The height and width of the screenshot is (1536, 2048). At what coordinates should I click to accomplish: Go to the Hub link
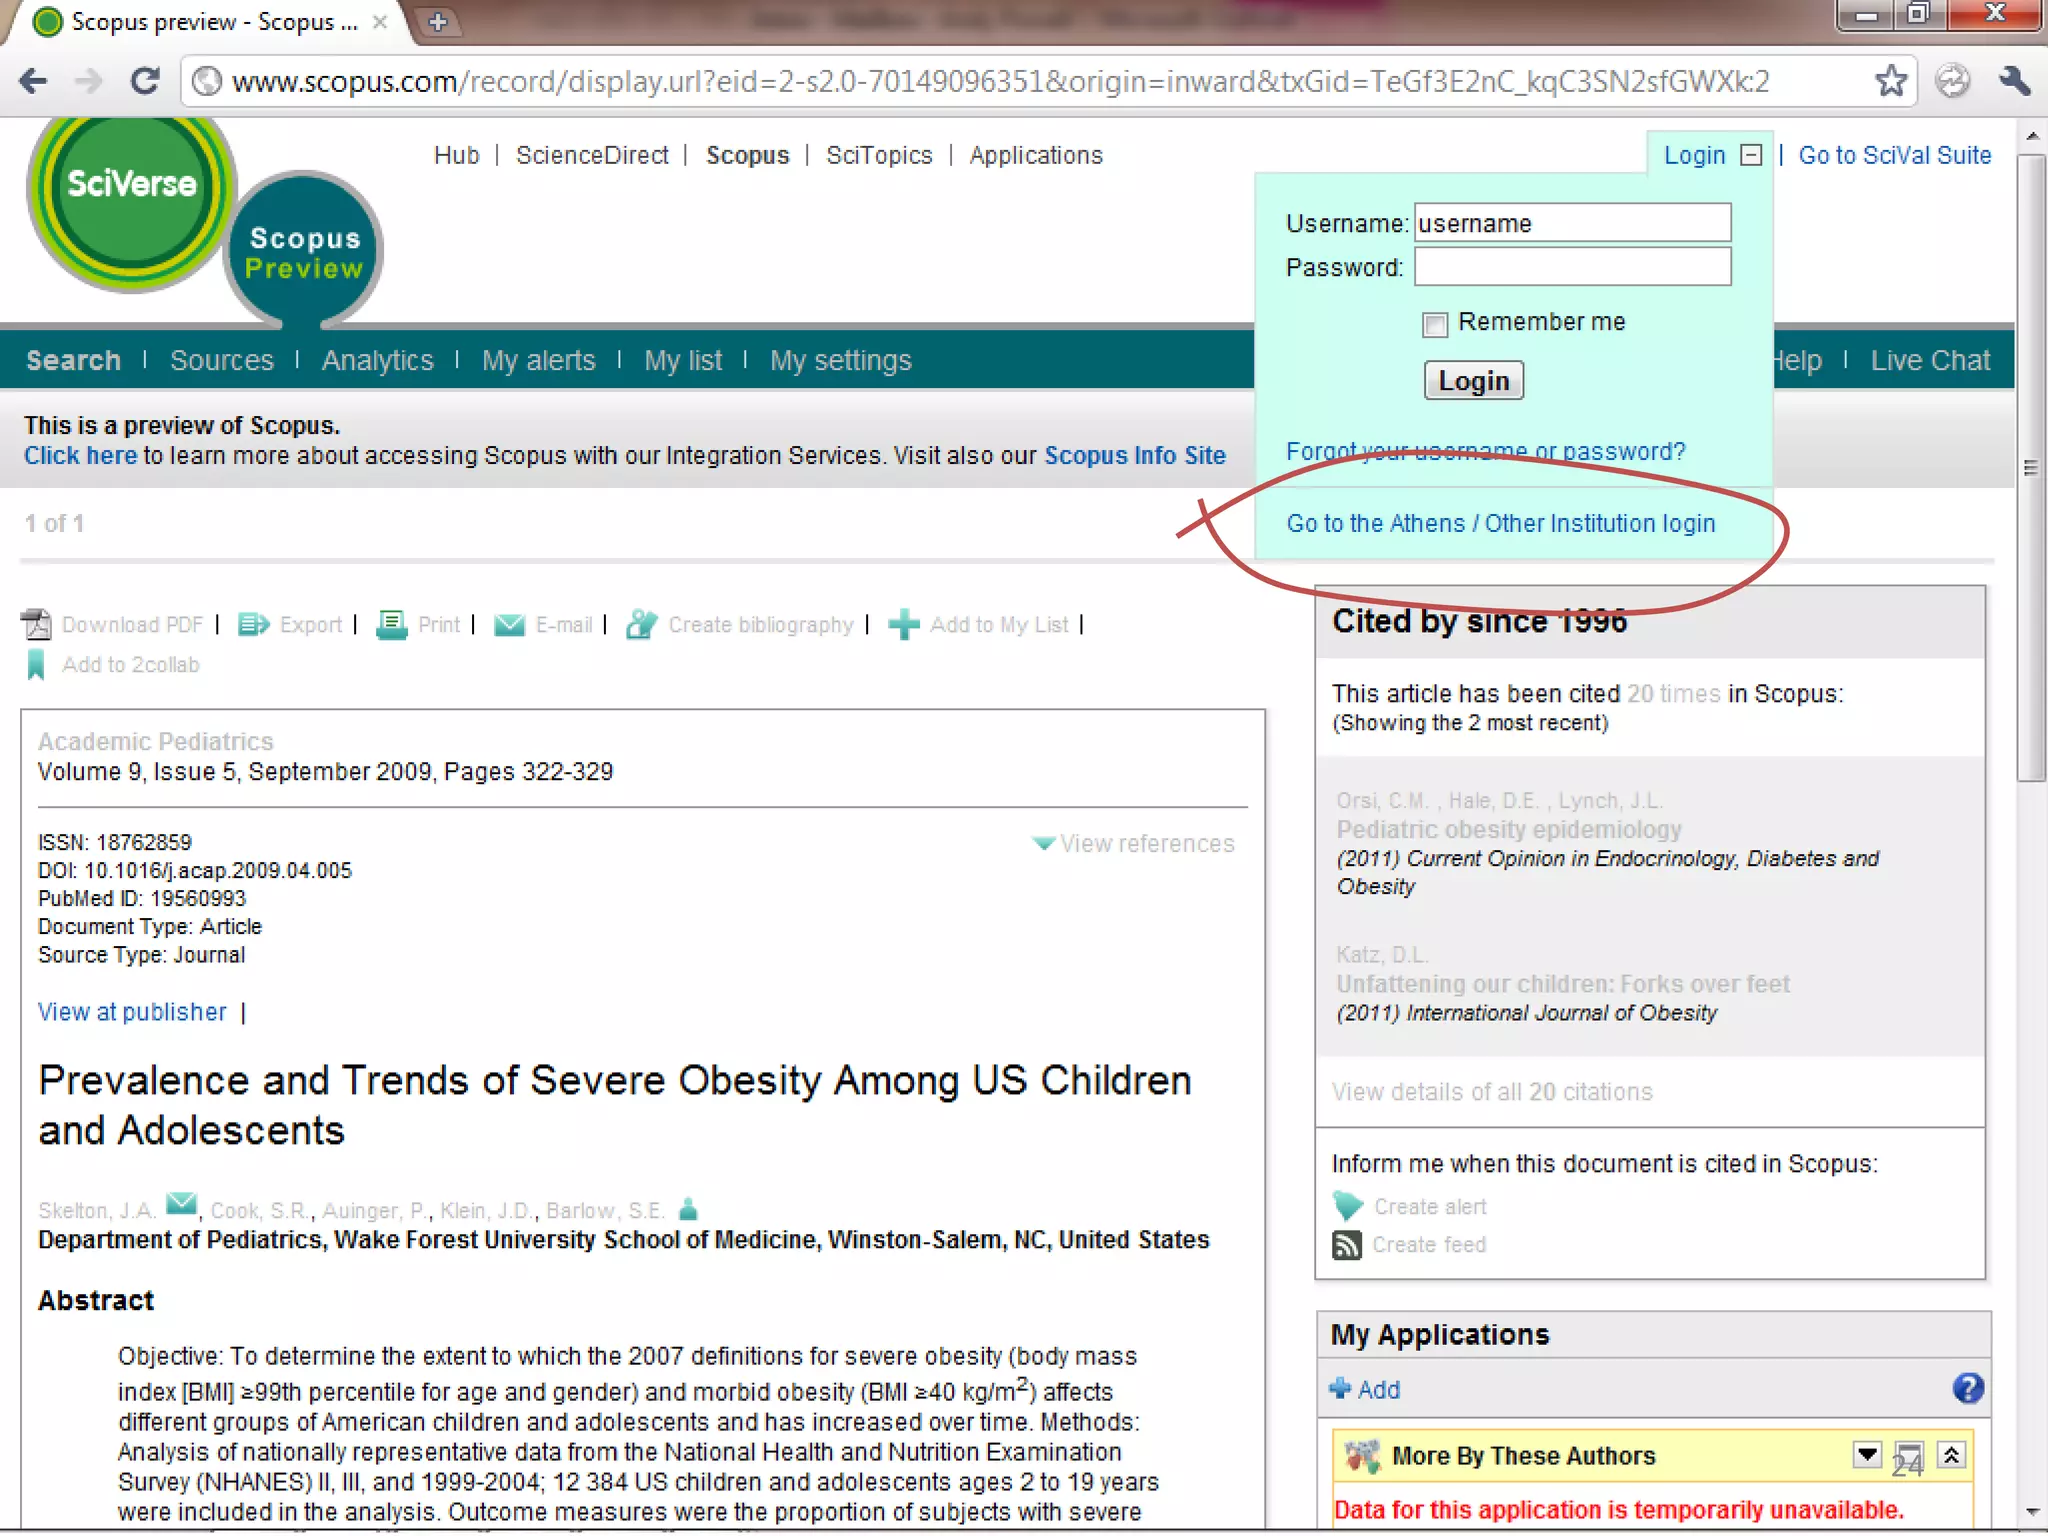click(x=456, y=155)
